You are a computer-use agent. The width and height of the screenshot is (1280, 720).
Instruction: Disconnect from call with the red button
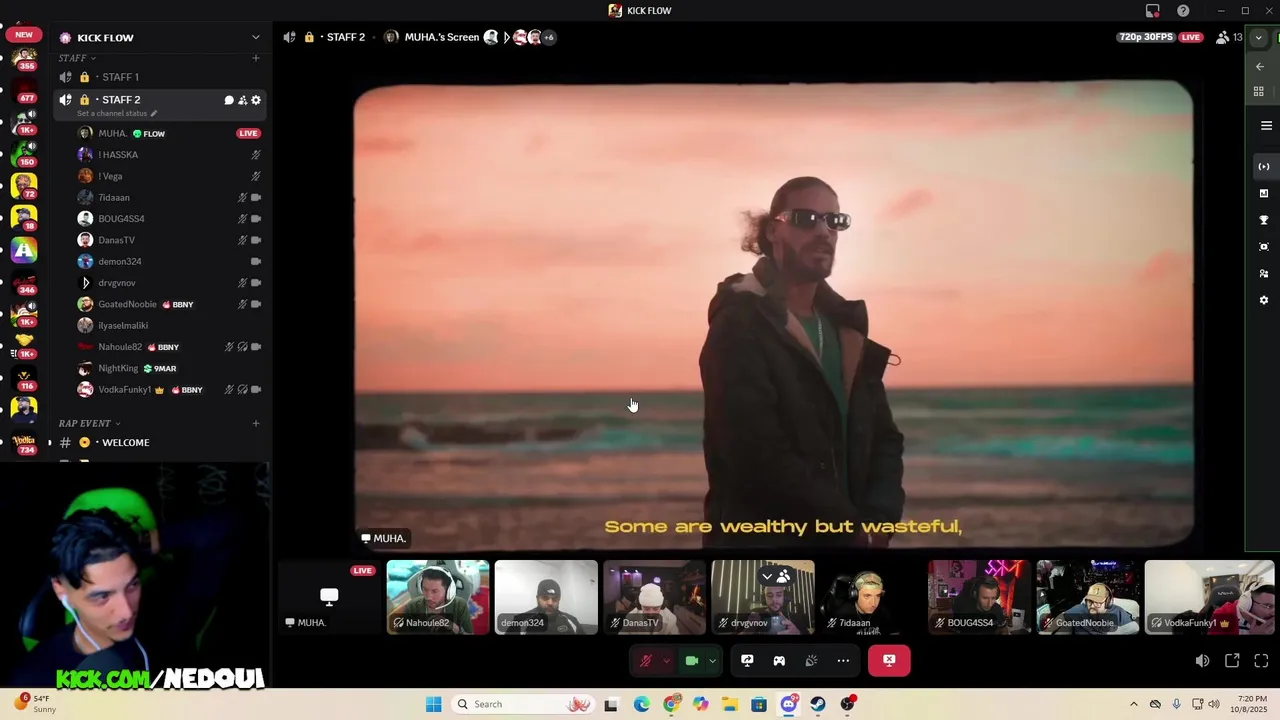click(889, 661)
